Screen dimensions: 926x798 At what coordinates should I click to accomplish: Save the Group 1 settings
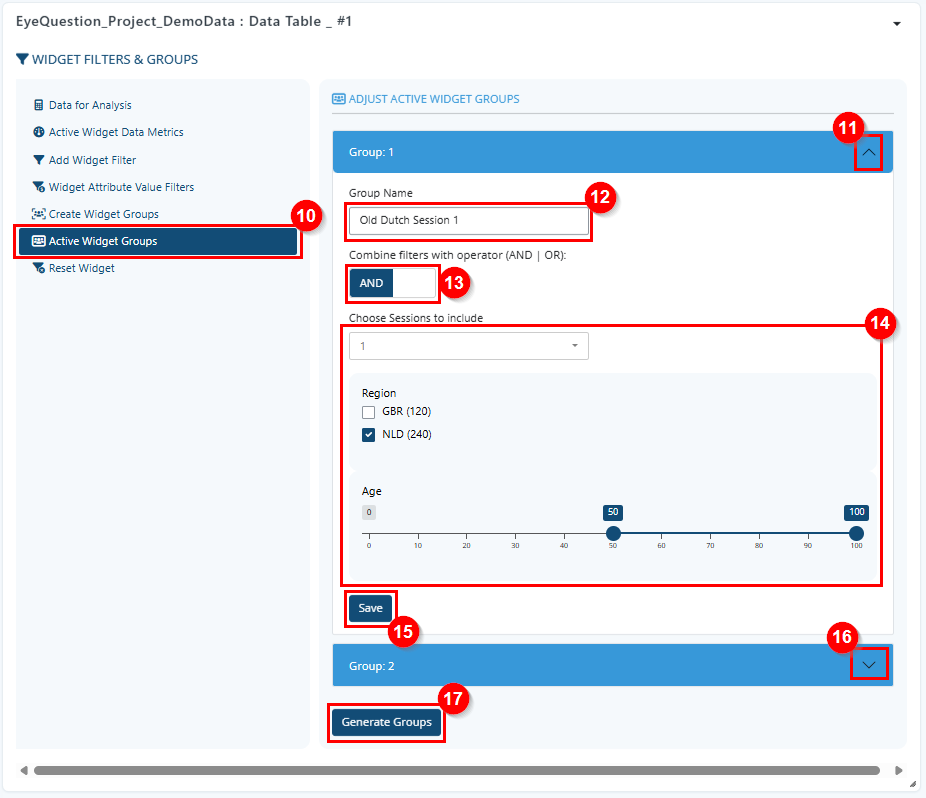click(x=370, y=608)
